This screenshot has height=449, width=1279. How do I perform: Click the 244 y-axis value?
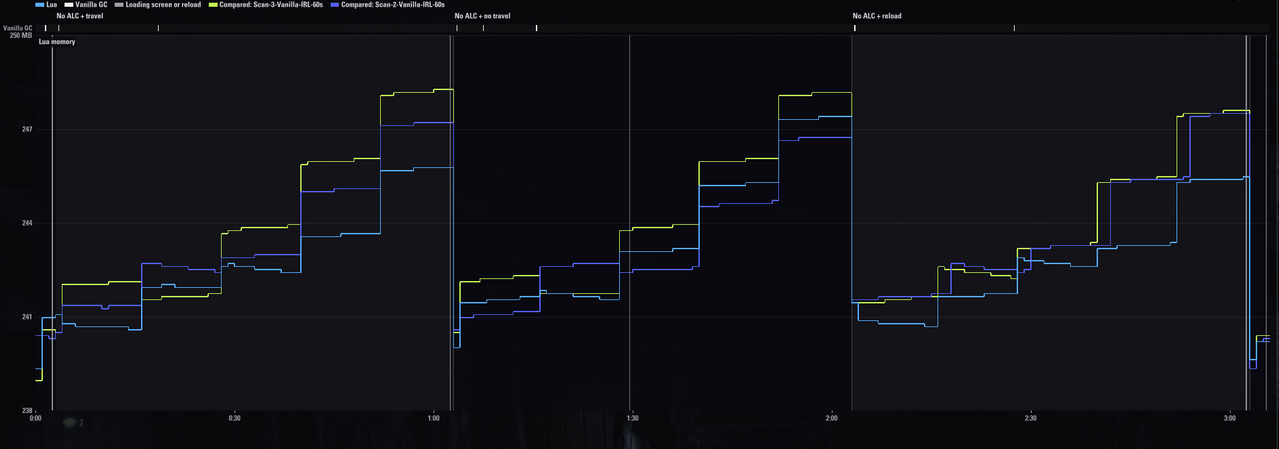pyautogui.click(x=26, y=223)
